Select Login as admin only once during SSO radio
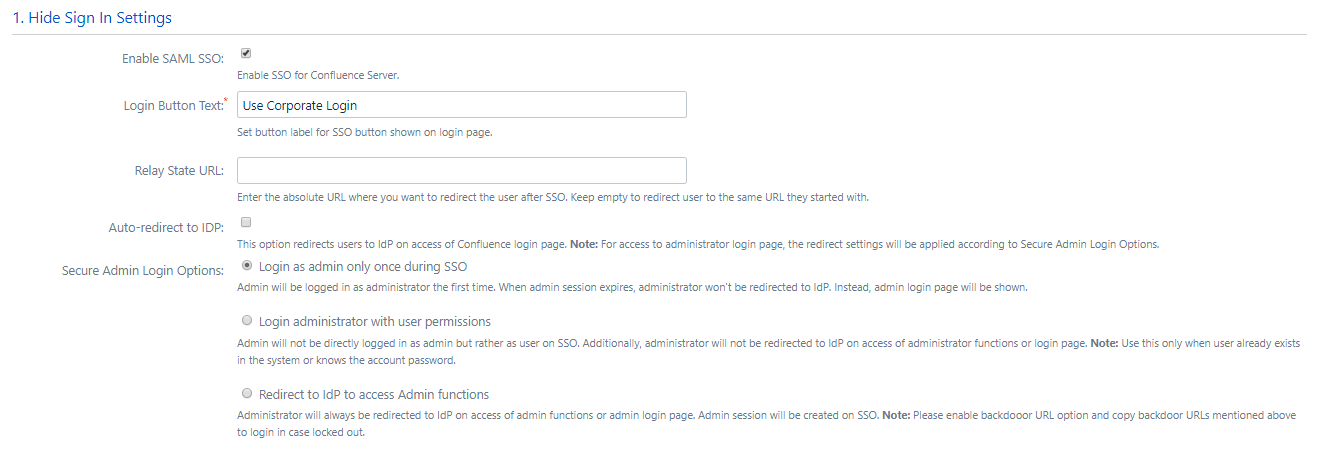1323x455 pixels. coord(246,266)
